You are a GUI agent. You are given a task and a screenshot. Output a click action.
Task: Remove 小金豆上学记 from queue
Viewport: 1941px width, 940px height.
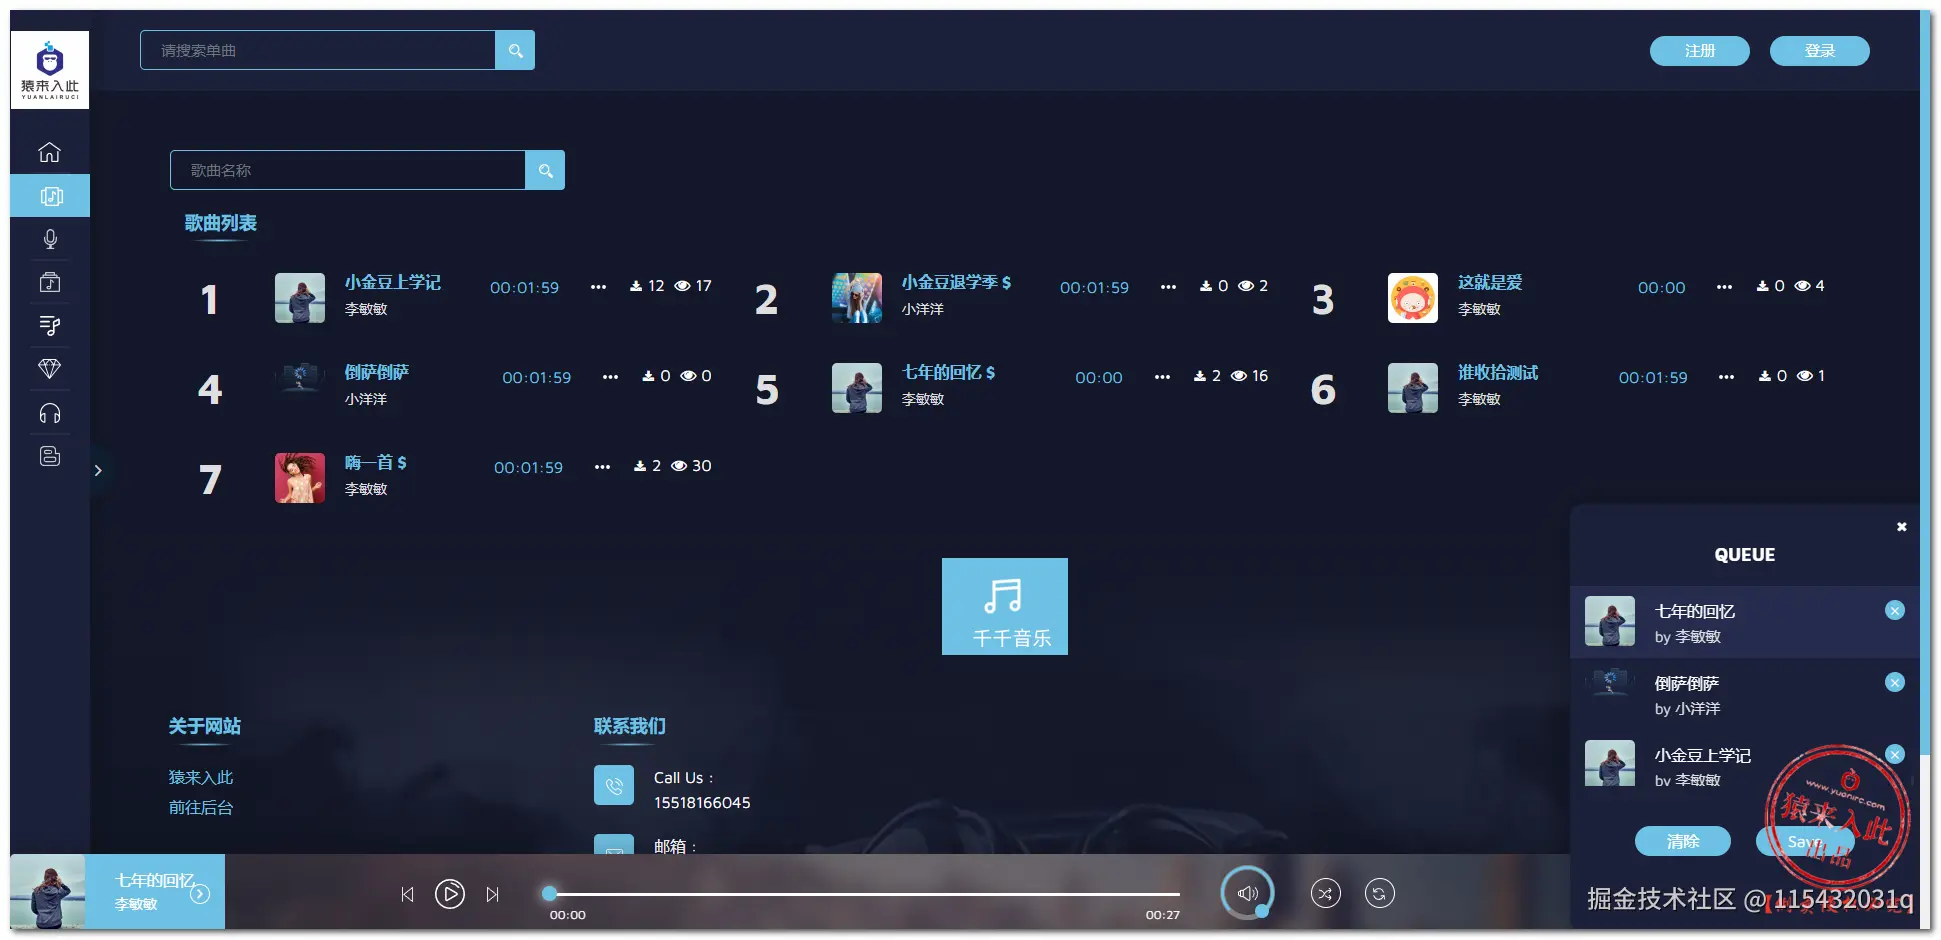pos(1895,755)
